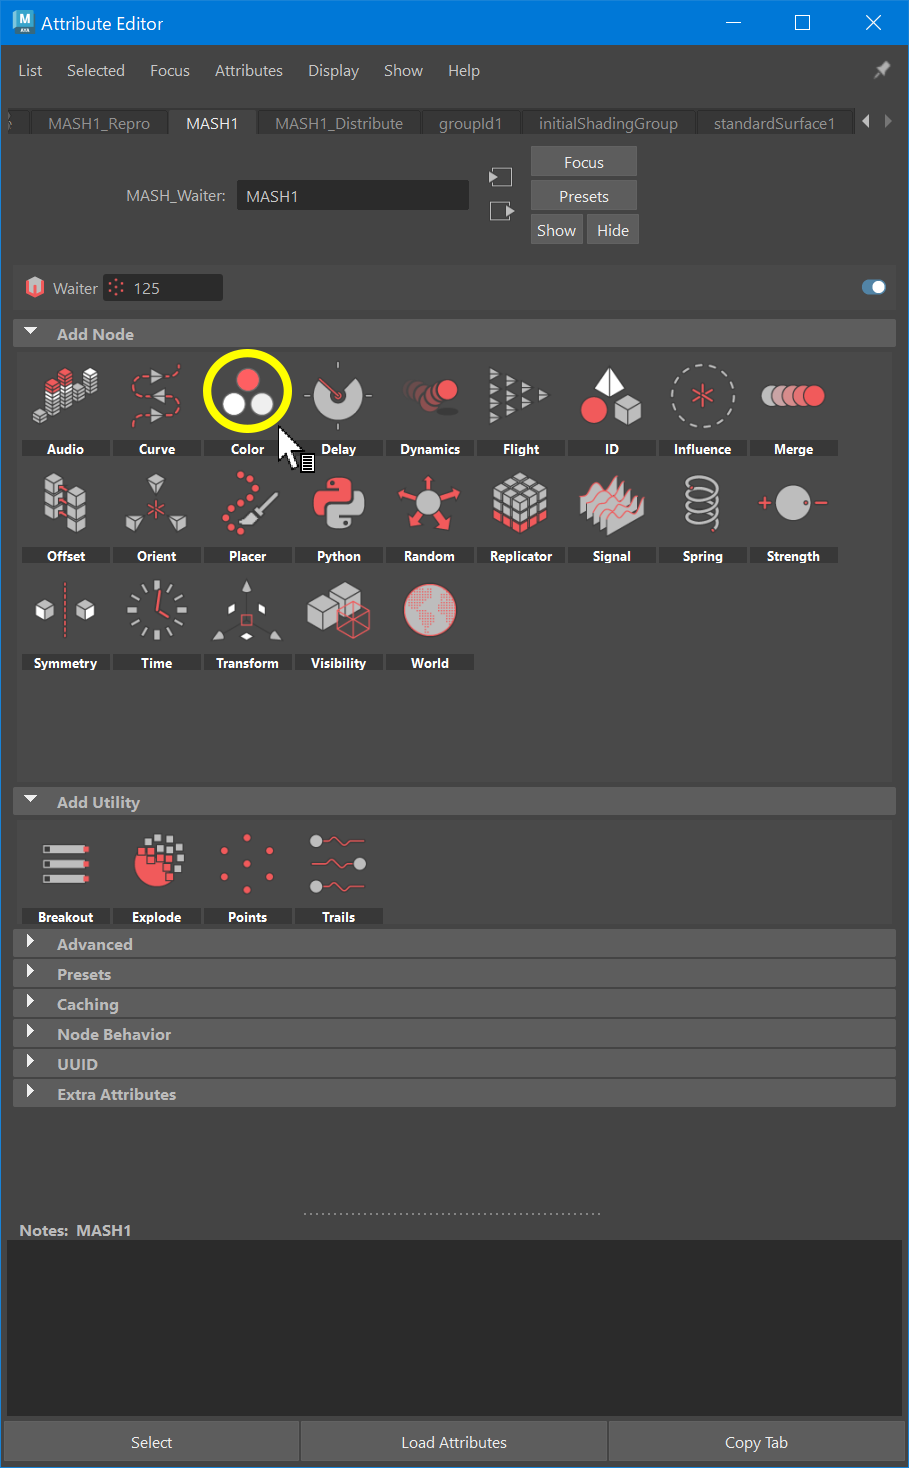
Task: Click the Load Attributes button
Action: [453, 1441]
